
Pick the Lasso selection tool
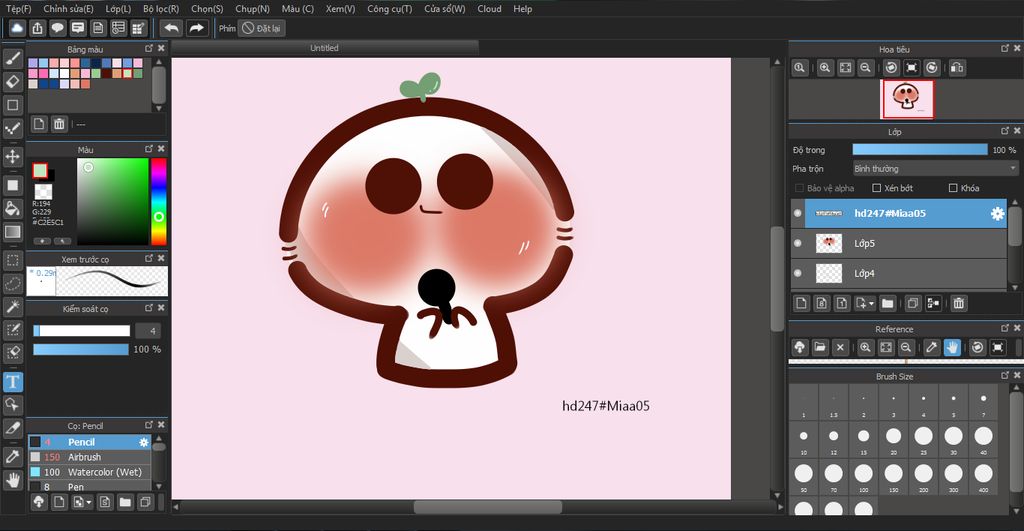click(13, 284)
